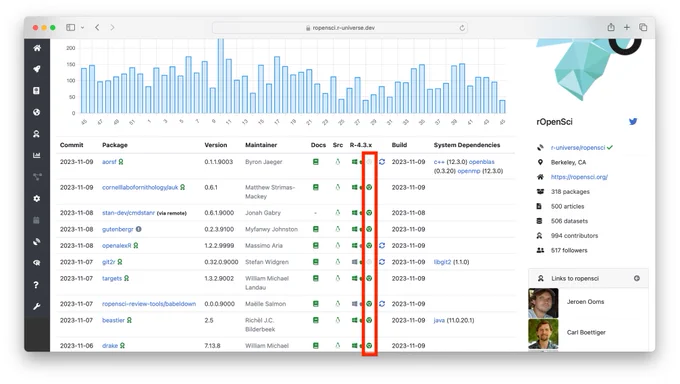This screenshot has height=384, width=680.
Task: Click maintainer name Massimo Aria
Action: [264, 246]
